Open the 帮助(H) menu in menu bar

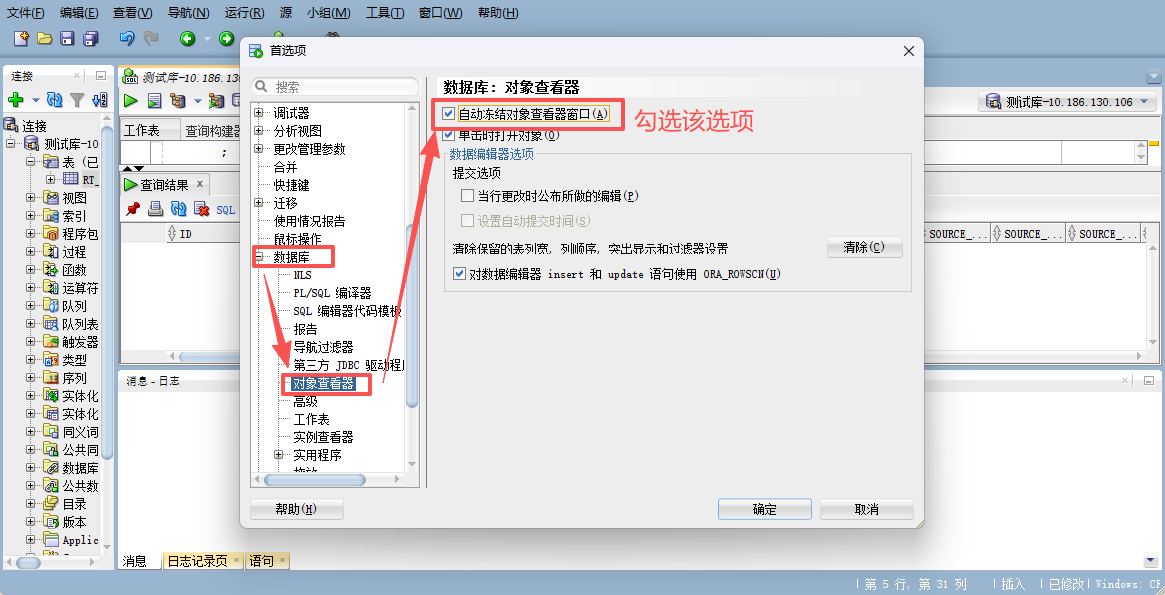[498, 13]
